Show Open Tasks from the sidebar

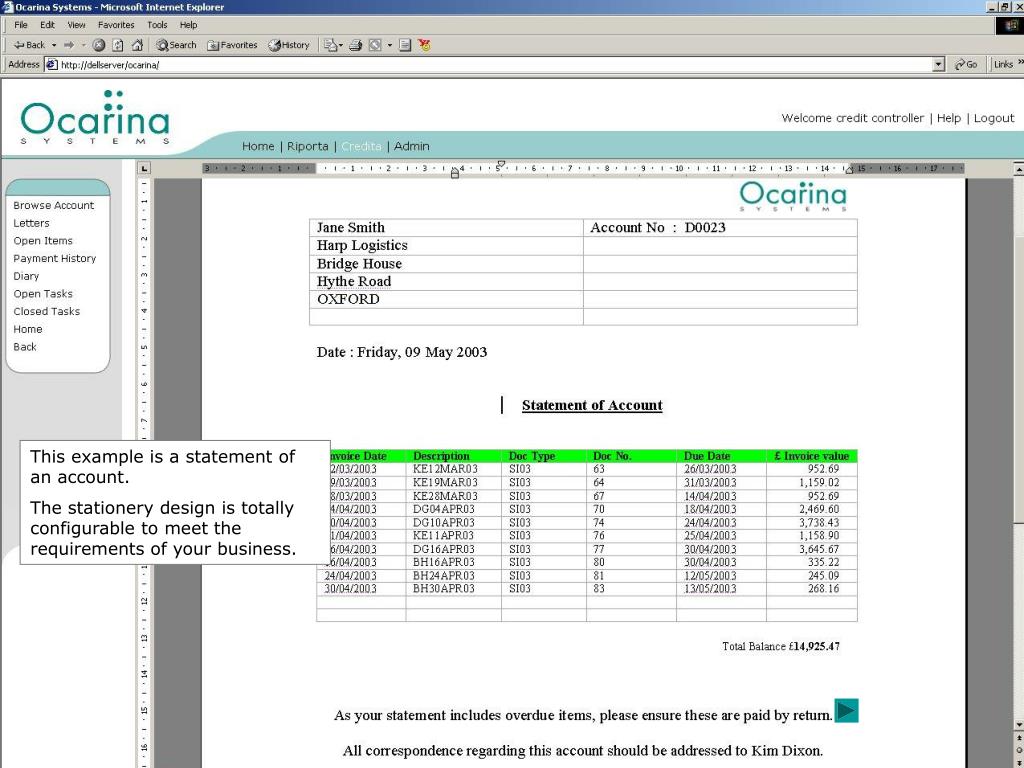(43, 293)
